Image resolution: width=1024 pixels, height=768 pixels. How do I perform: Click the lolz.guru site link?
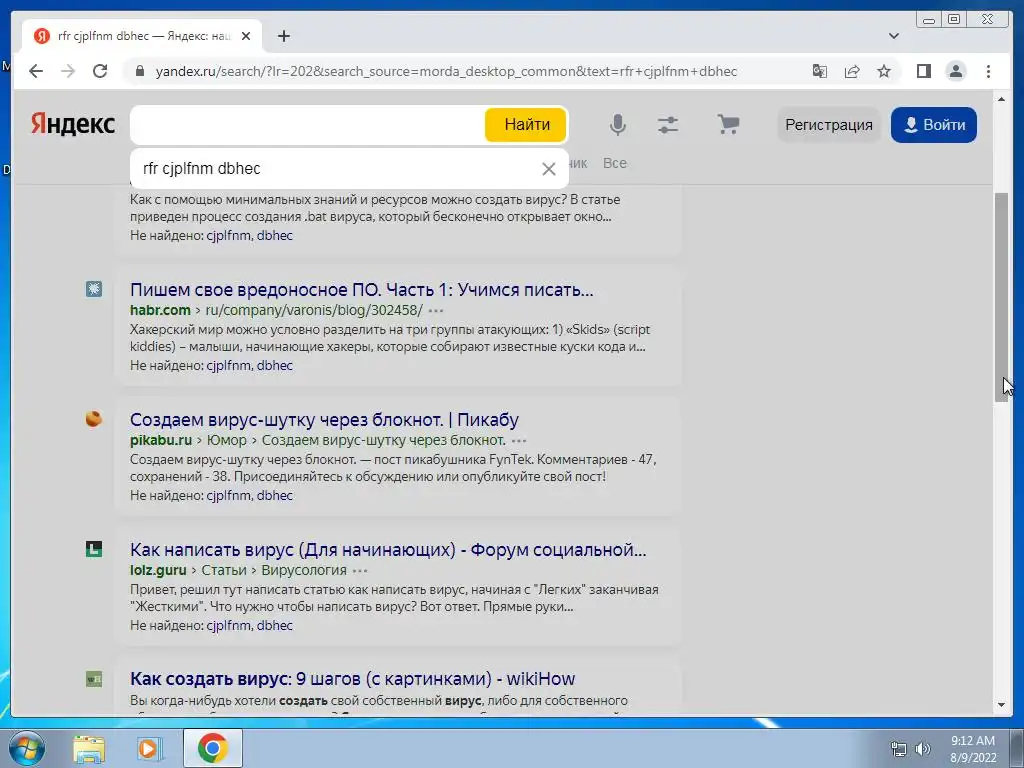point(158,570)
